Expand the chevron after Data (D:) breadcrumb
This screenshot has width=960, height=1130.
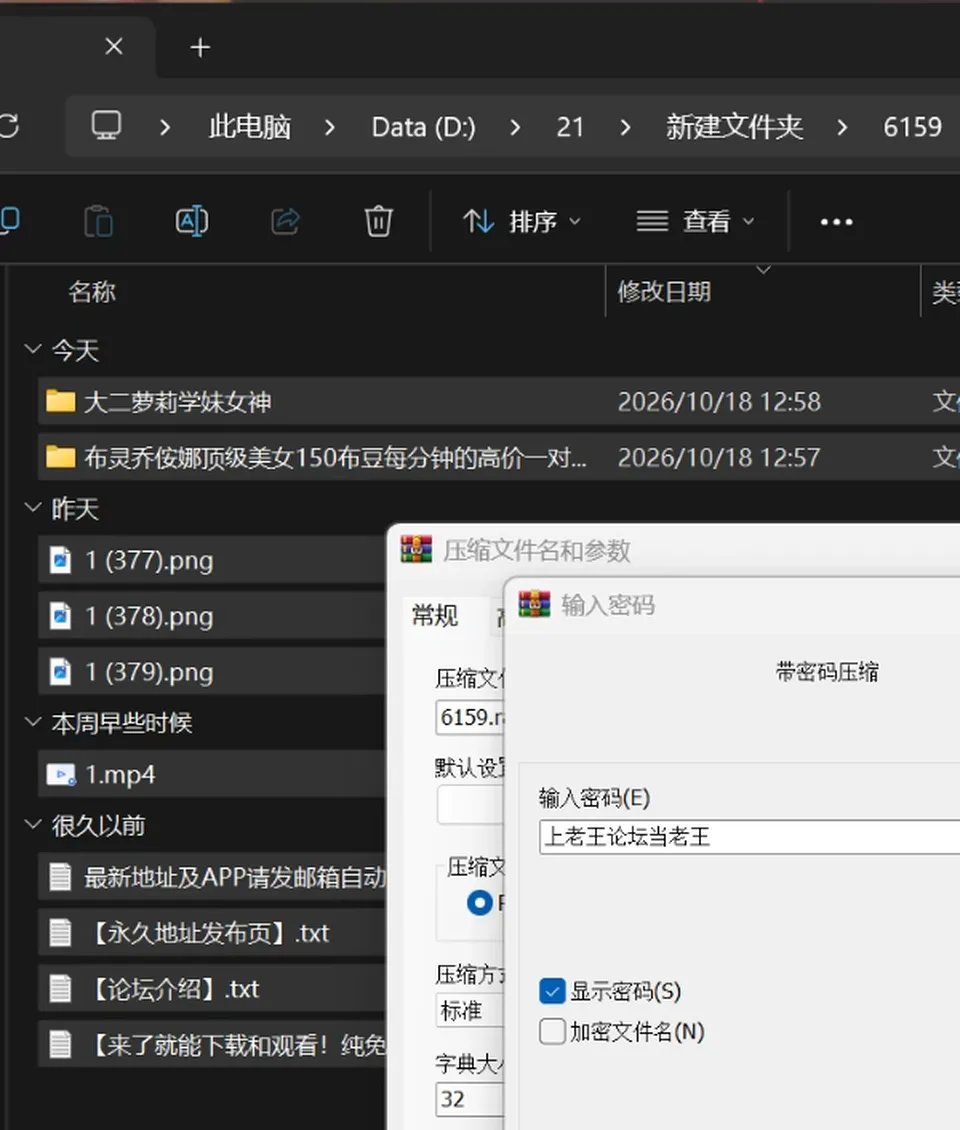(515, 128)
